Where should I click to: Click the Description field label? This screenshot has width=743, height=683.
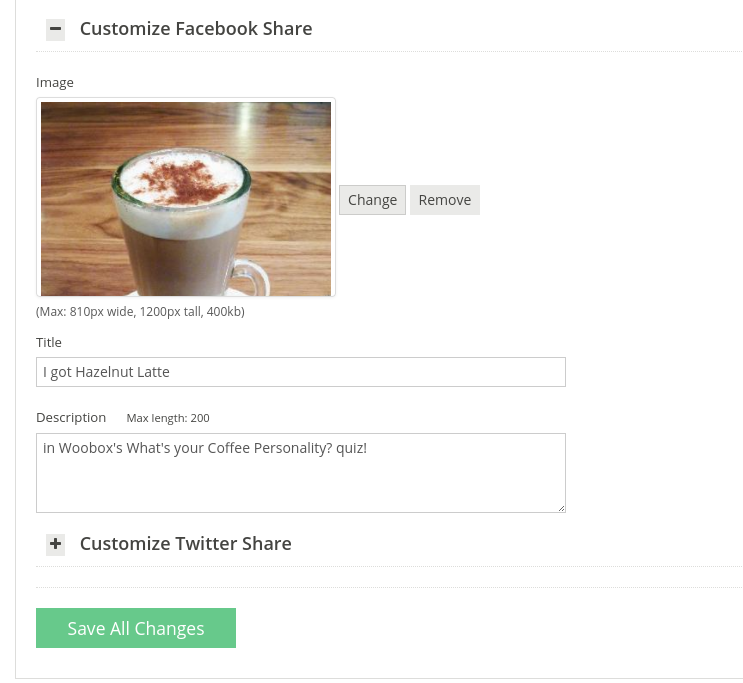(71, 418)
